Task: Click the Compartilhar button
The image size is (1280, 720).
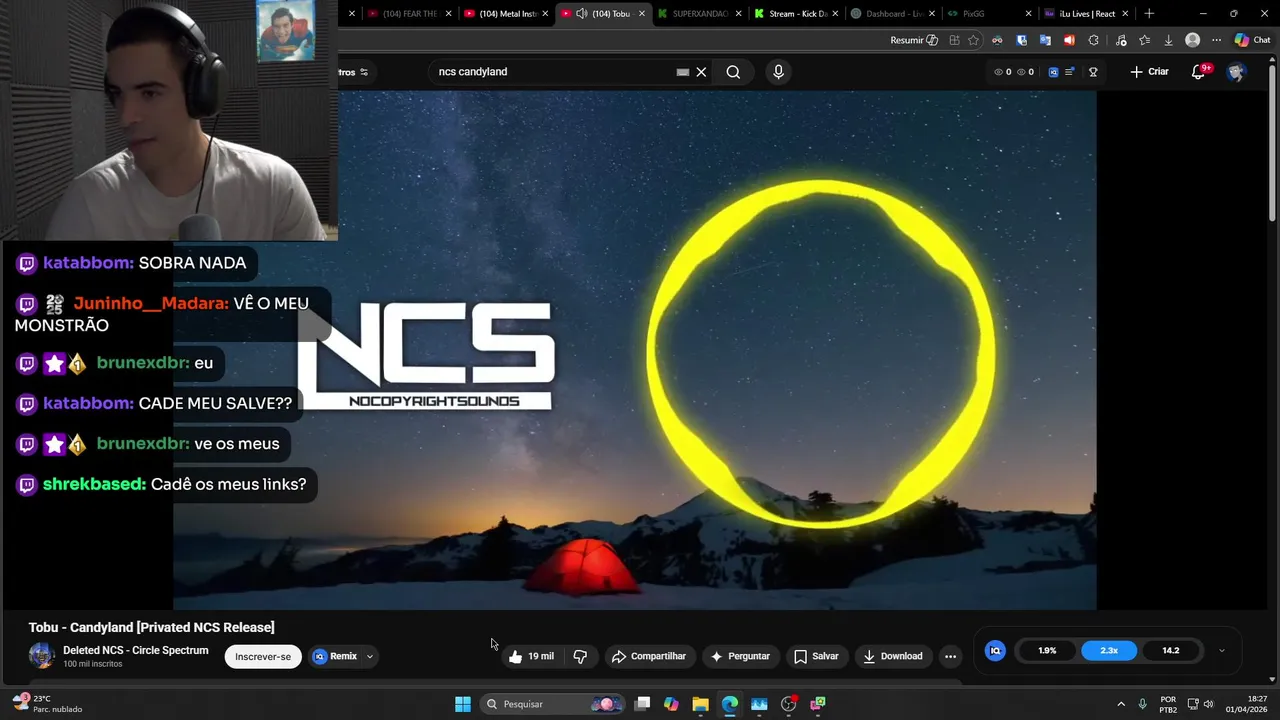Action: coord(649,656)
